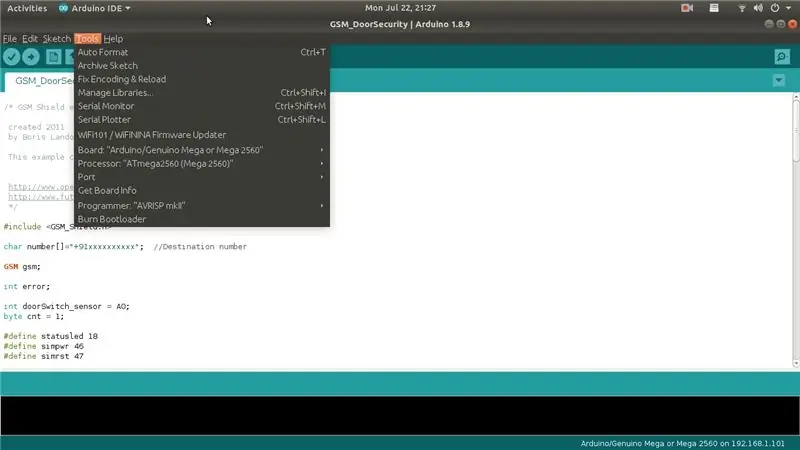The height and width of the screenshot is (450, 800).
Task: Click the Wi-Fi network icon in system tray
Action: (742, 8)
